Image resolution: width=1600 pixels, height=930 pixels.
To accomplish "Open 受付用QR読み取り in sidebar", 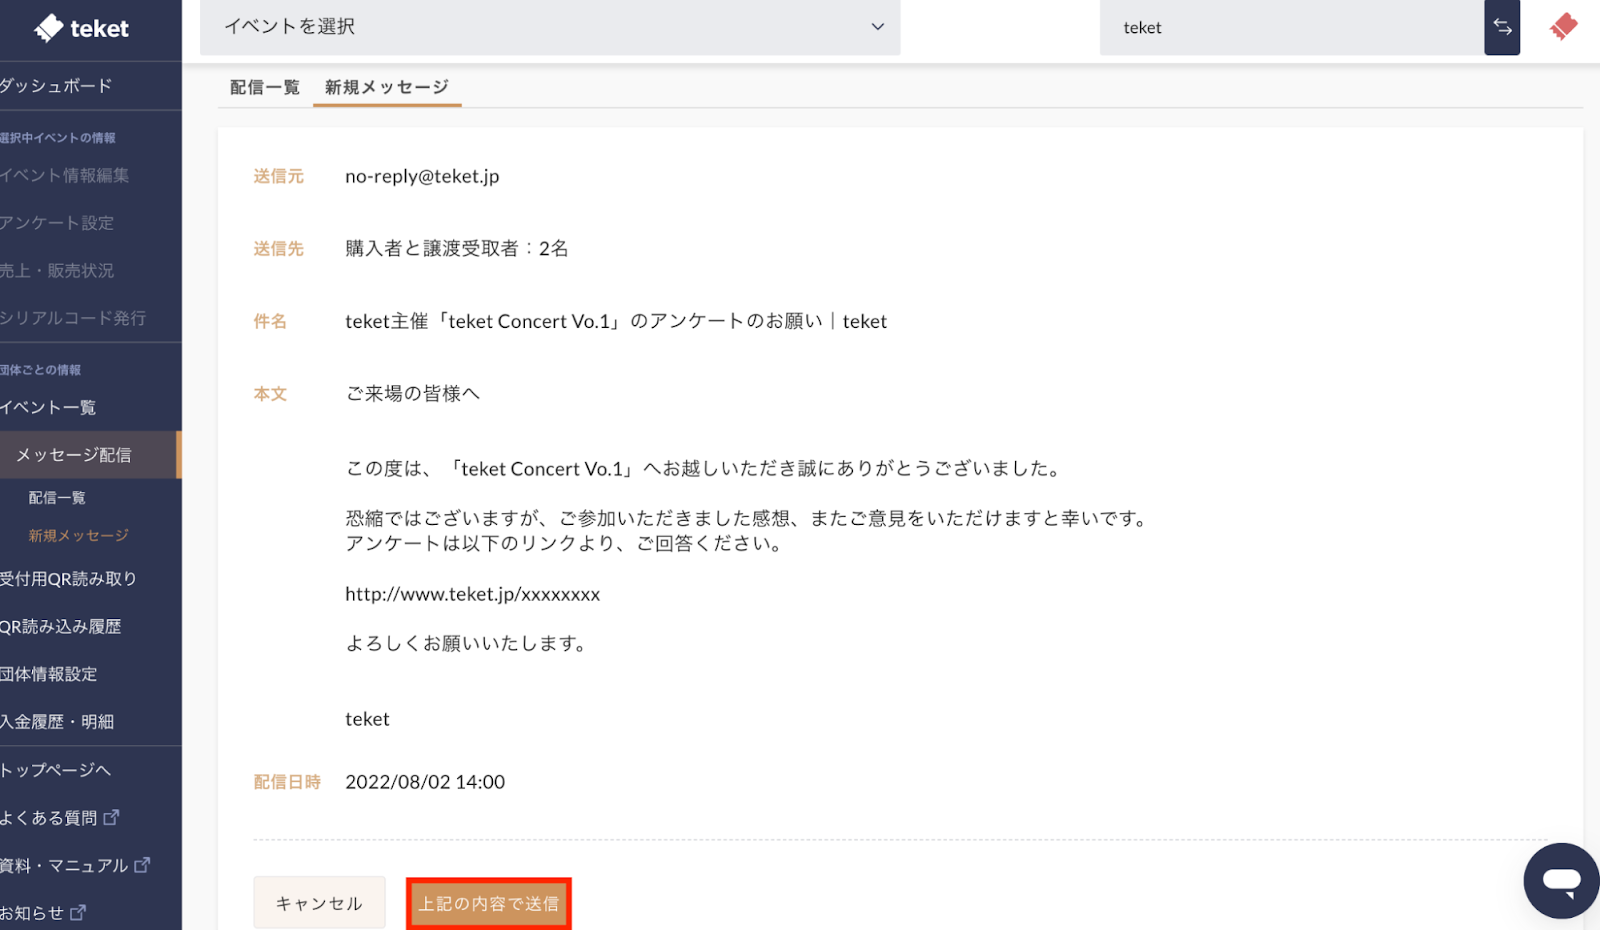I will (x=68, y=579).
